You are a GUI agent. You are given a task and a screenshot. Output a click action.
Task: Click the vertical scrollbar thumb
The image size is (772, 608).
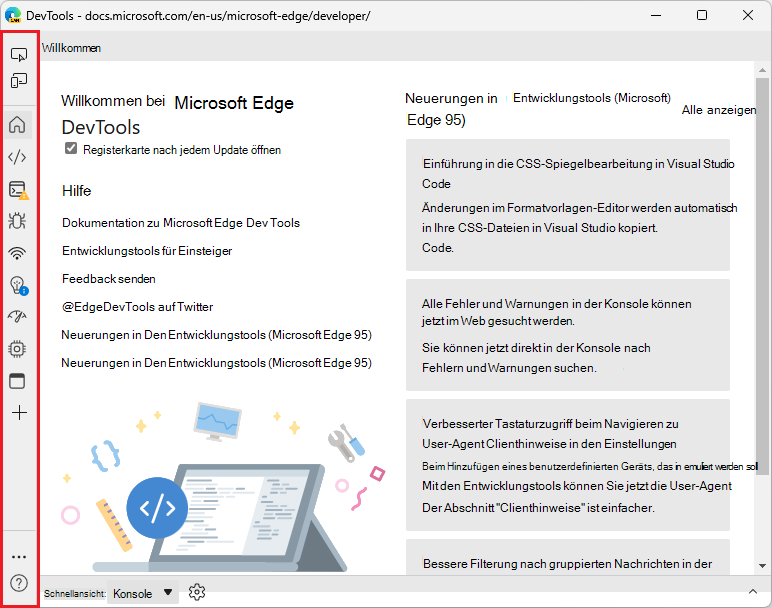762,276
